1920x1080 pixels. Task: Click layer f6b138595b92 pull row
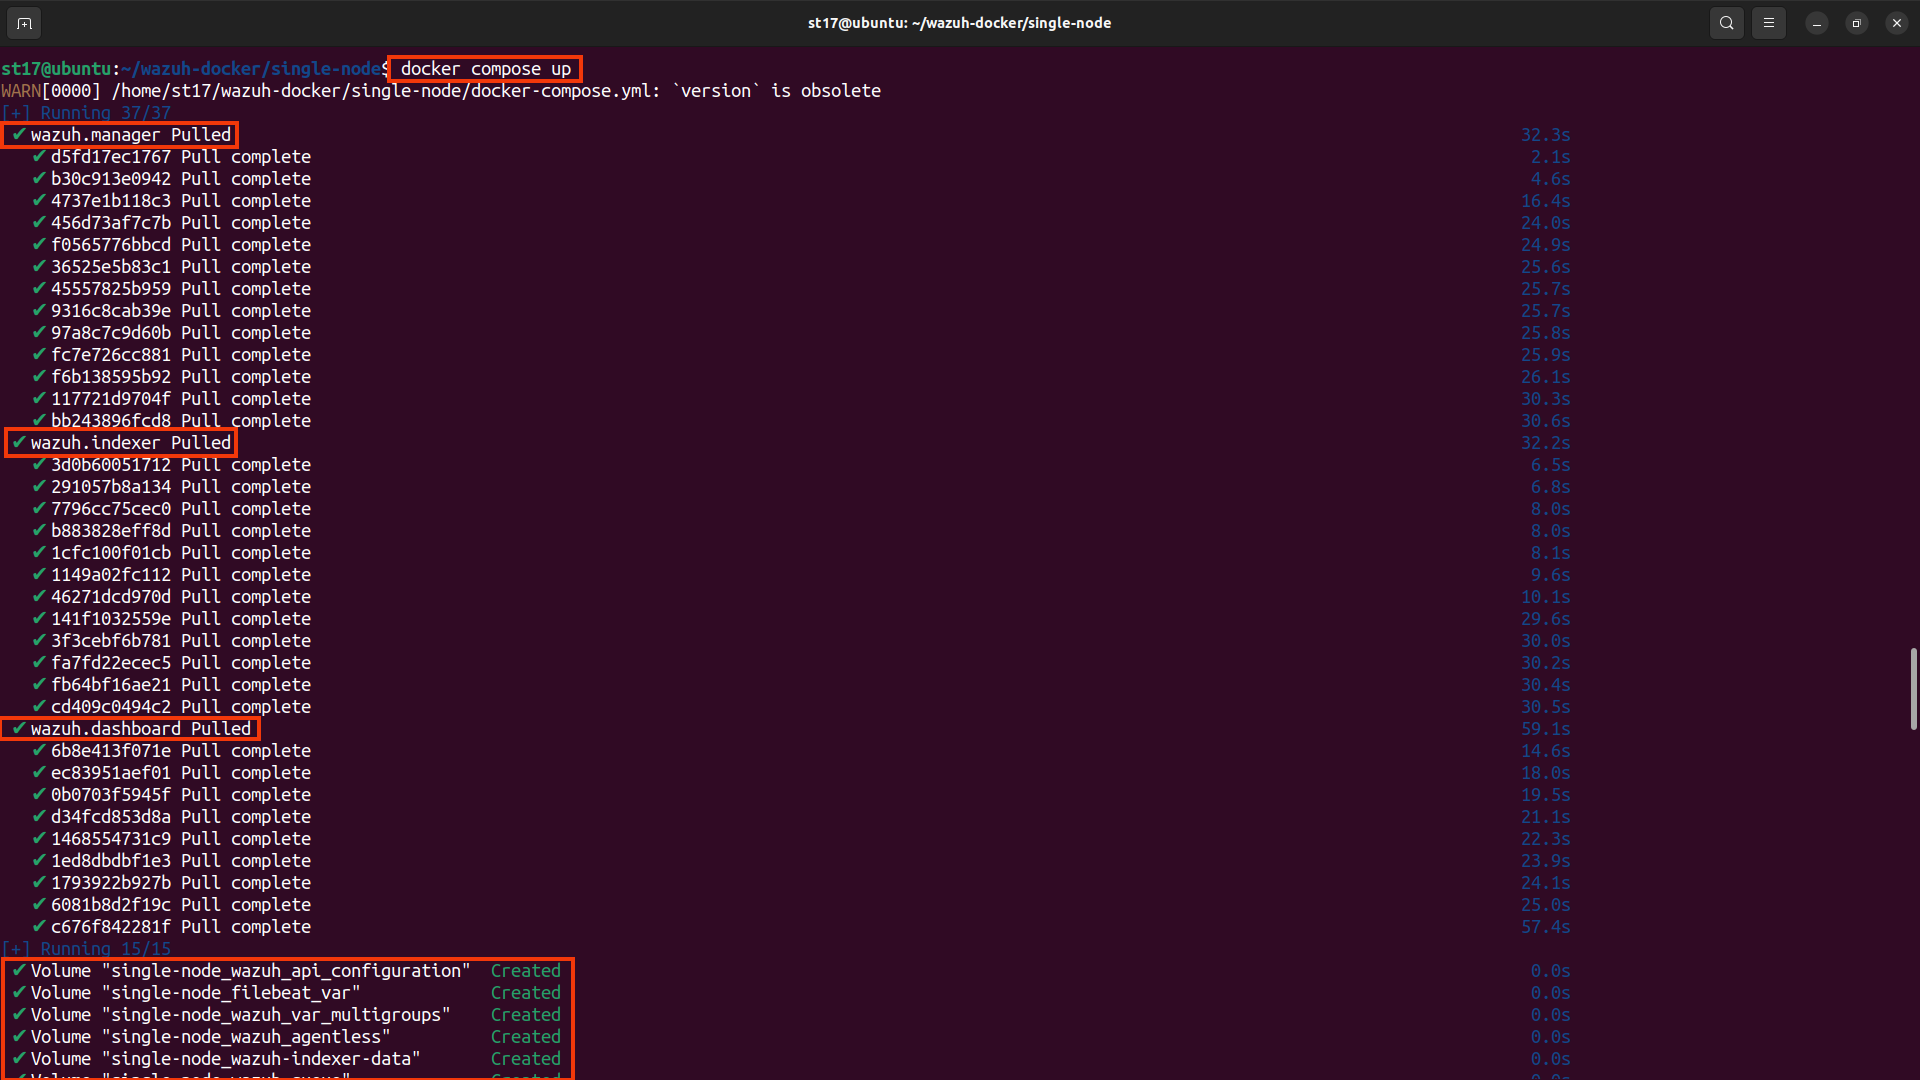(x=171, y=377)
